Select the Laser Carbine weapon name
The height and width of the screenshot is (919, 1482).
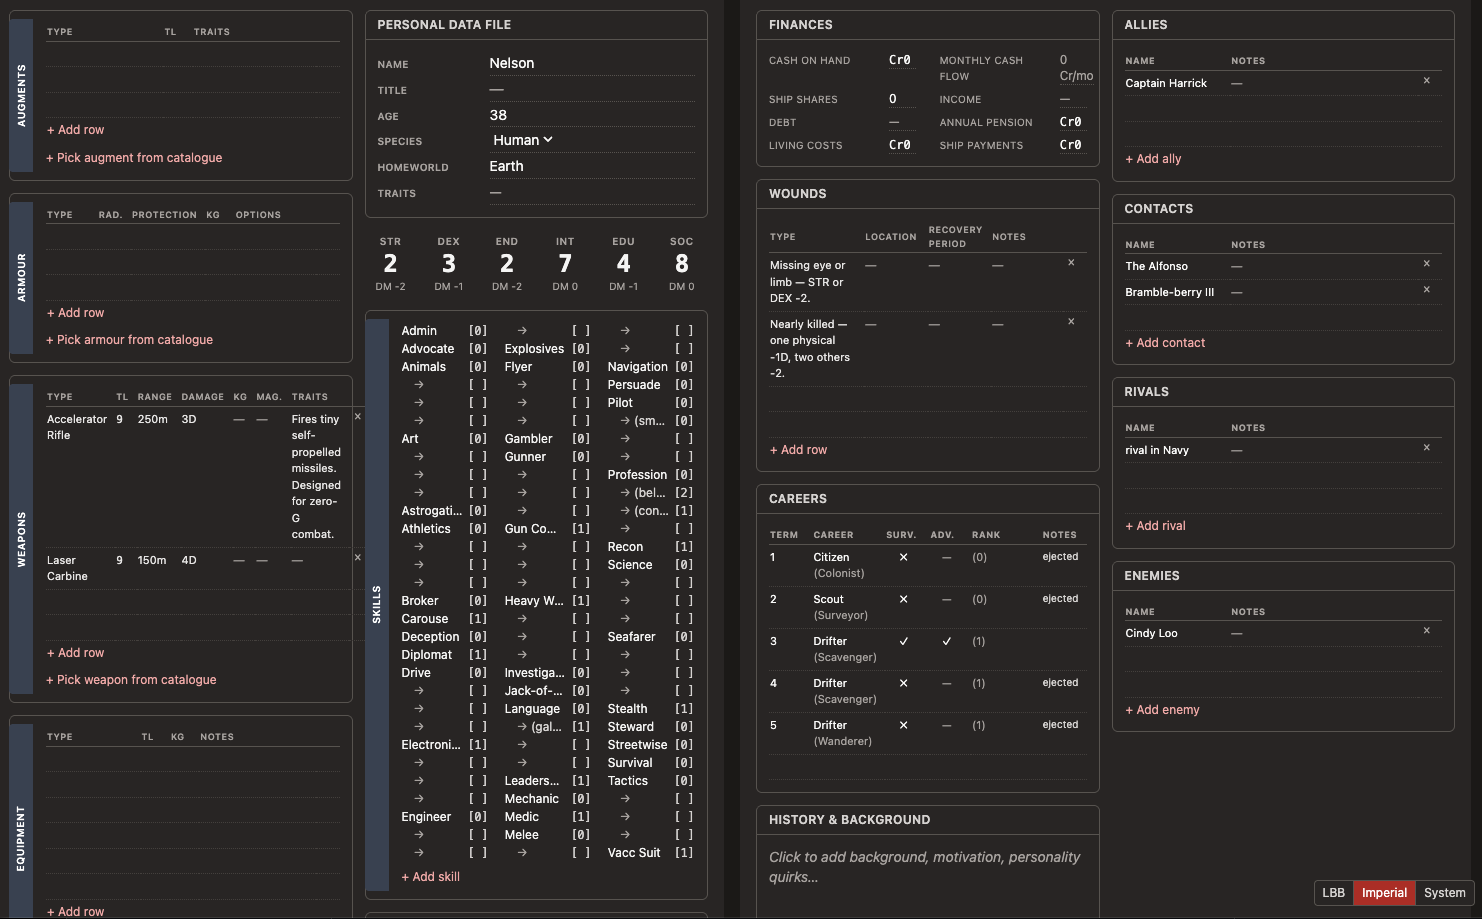tap(67, 568)
